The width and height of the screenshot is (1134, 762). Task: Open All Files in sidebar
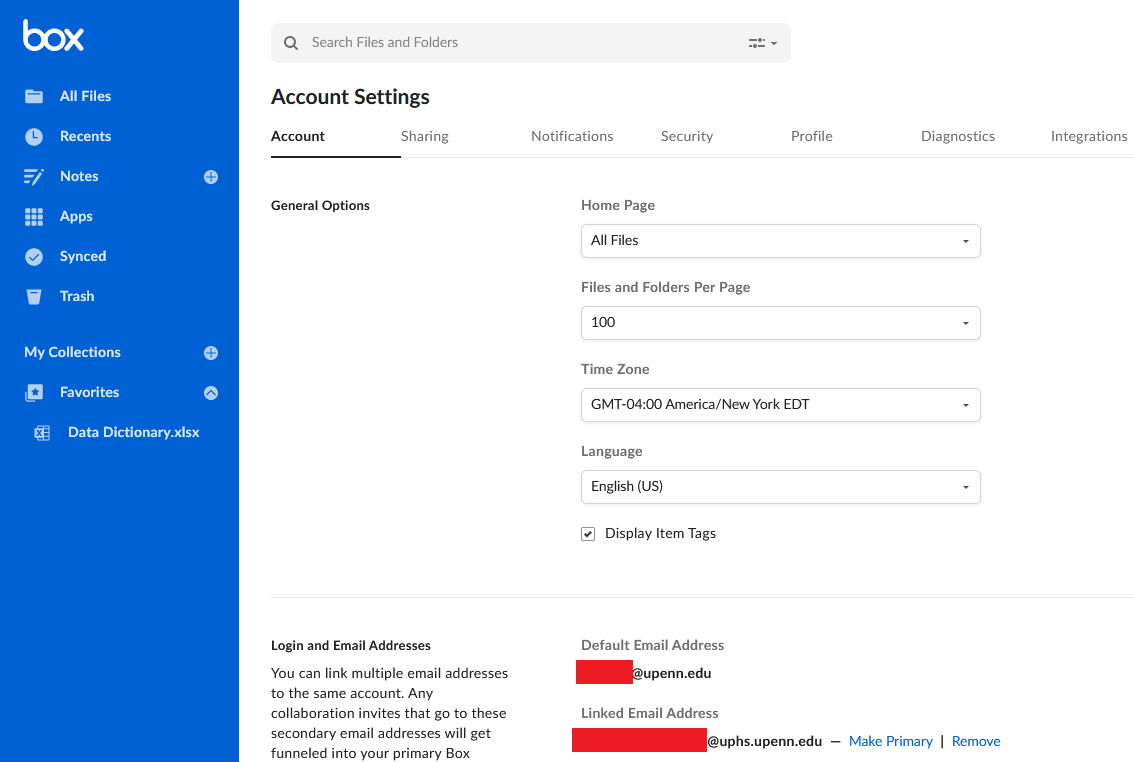(85, 96)
